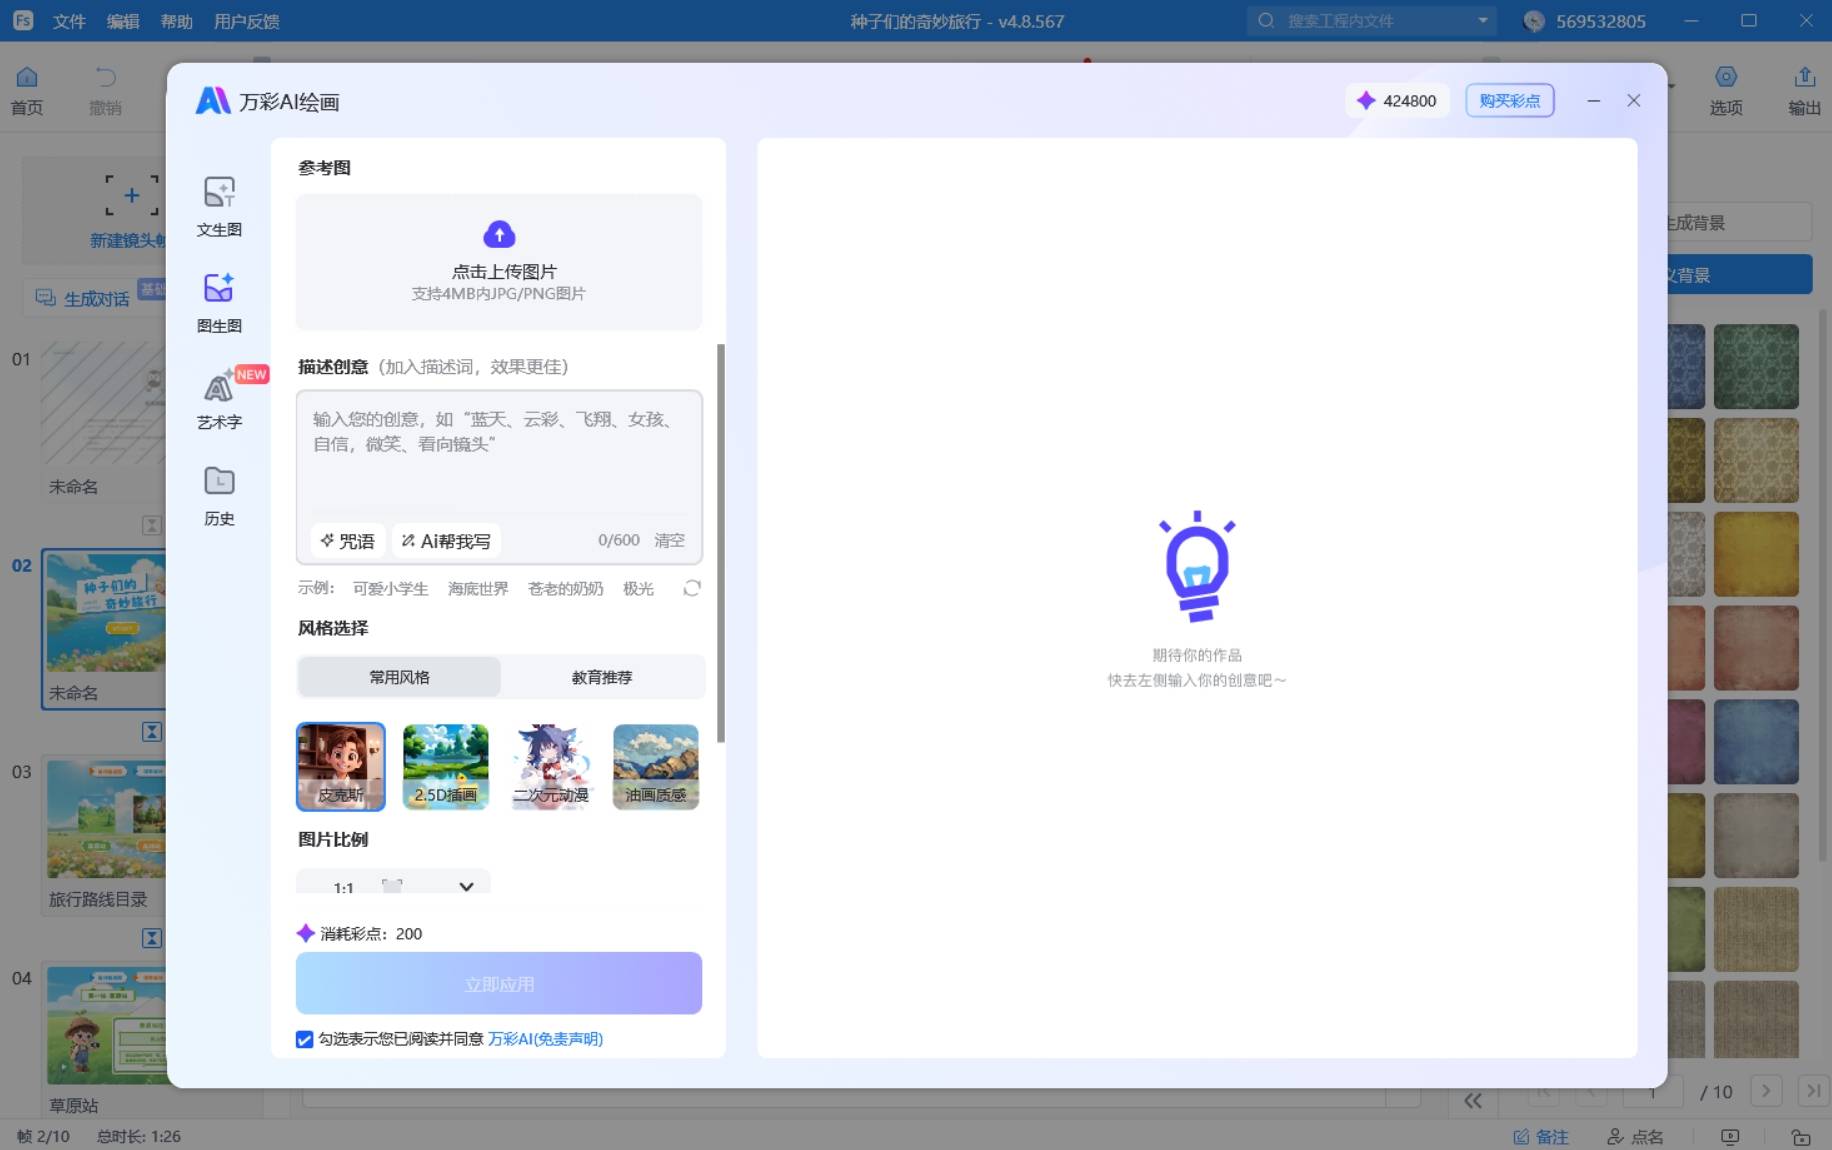
Task: Click the cloud upload icon for reference image
Action: pyautogui.click(x=499, y=235)
